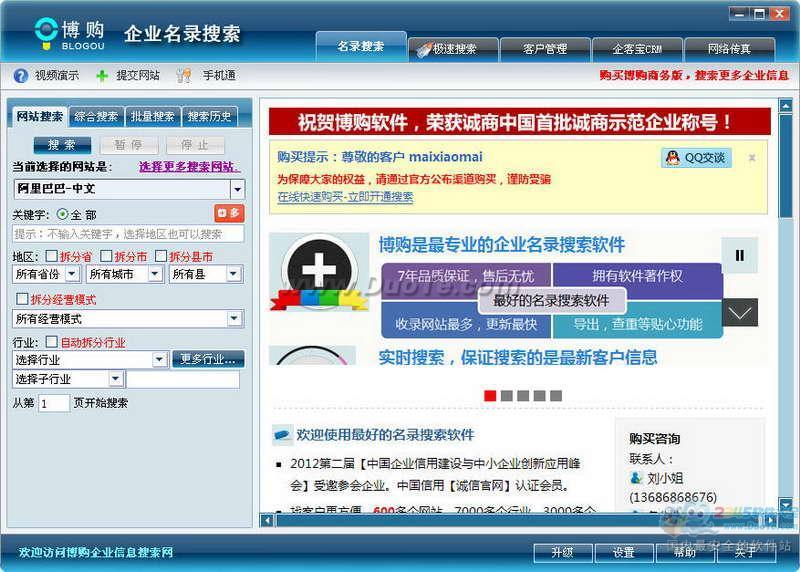Click the red 祝贺博购软件 banner
The width and height of the screenshot is (800, 572).
[519, 122]
